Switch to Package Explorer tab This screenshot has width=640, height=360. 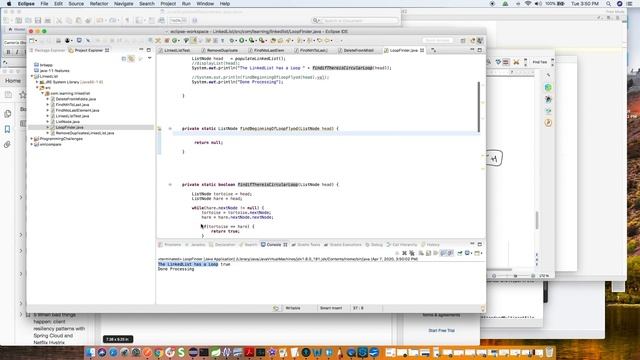tap(47, 50)
